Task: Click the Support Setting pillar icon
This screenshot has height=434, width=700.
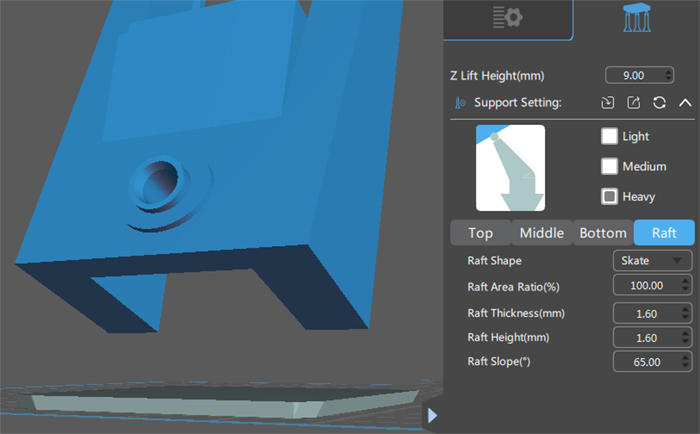Action: pyautogui.click(x=460, y=103)
